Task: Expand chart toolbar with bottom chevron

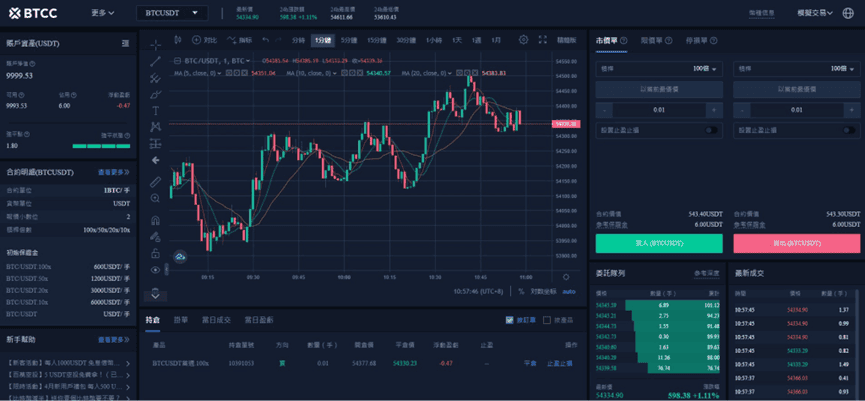Action: 156,294
